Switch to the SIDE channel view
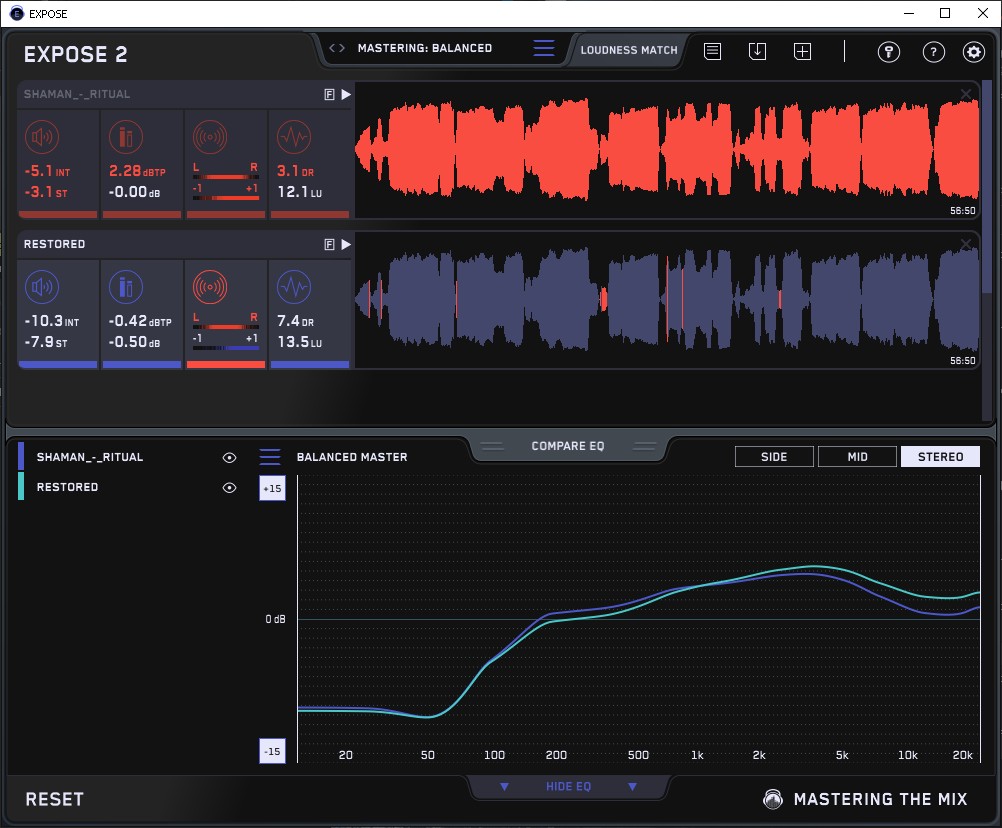1002x828 pixels. (774, 457)
